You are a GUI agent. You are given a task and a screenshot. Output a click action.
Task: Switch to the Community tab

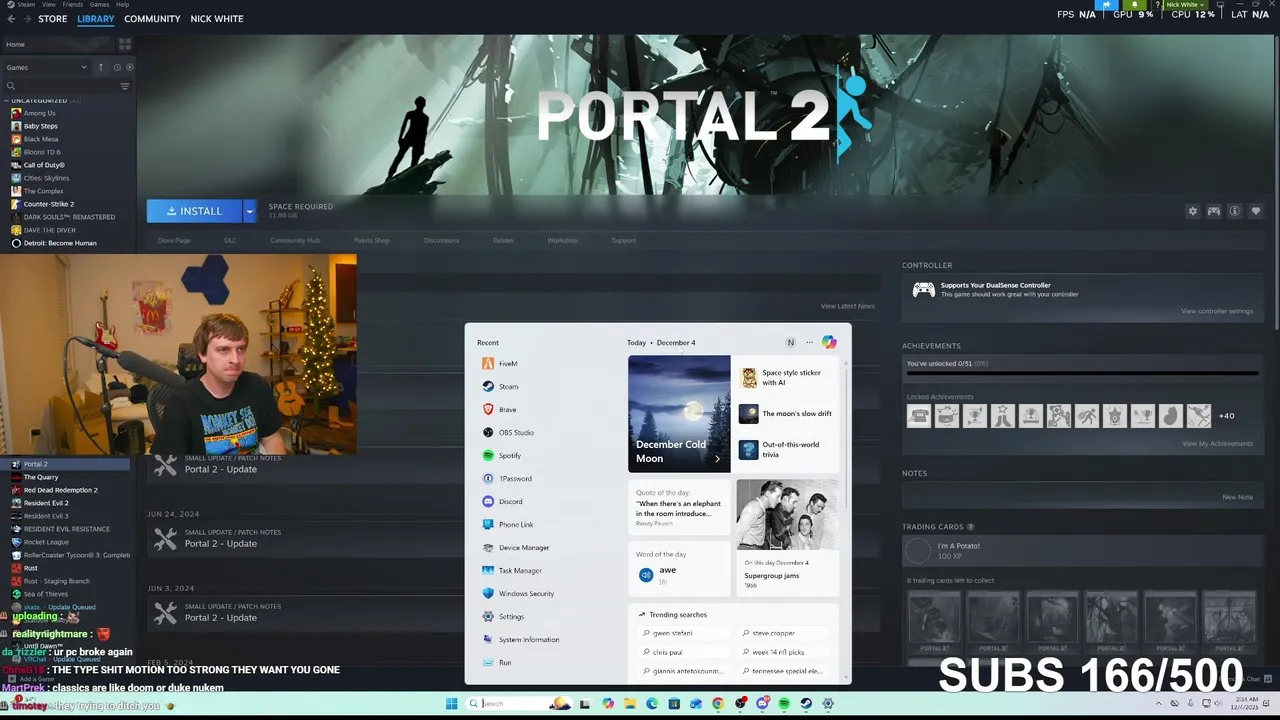pos(152,18)
